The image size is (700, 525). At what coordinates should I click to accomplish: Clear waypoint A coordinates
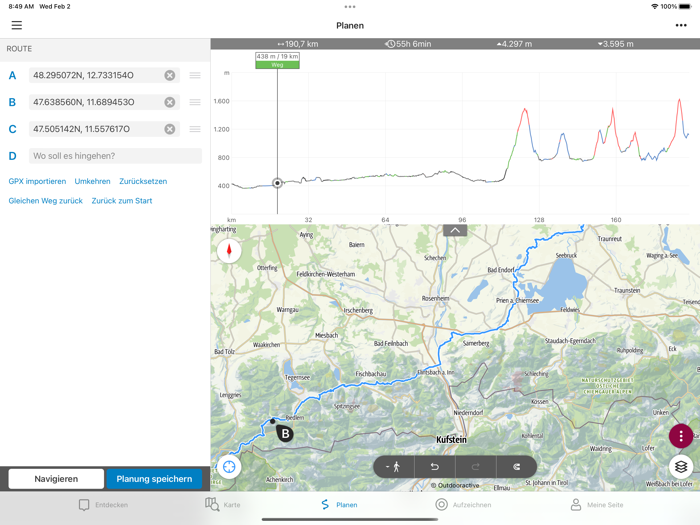[170, 75]
